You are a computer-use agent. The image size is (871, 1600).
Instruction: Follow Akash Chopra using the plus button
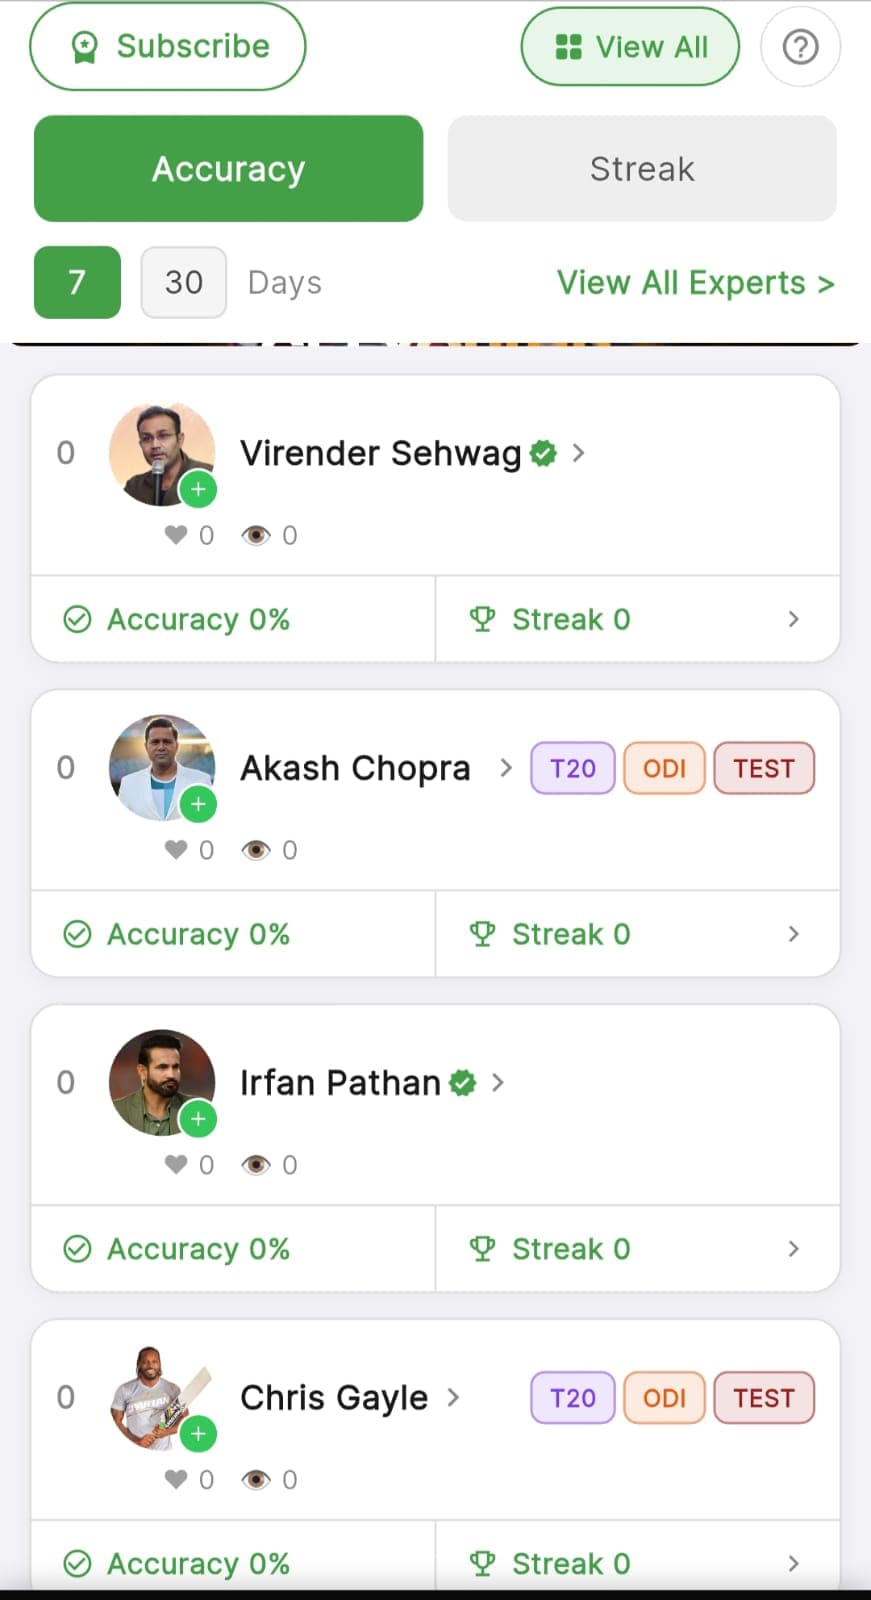tap(199, 804)
